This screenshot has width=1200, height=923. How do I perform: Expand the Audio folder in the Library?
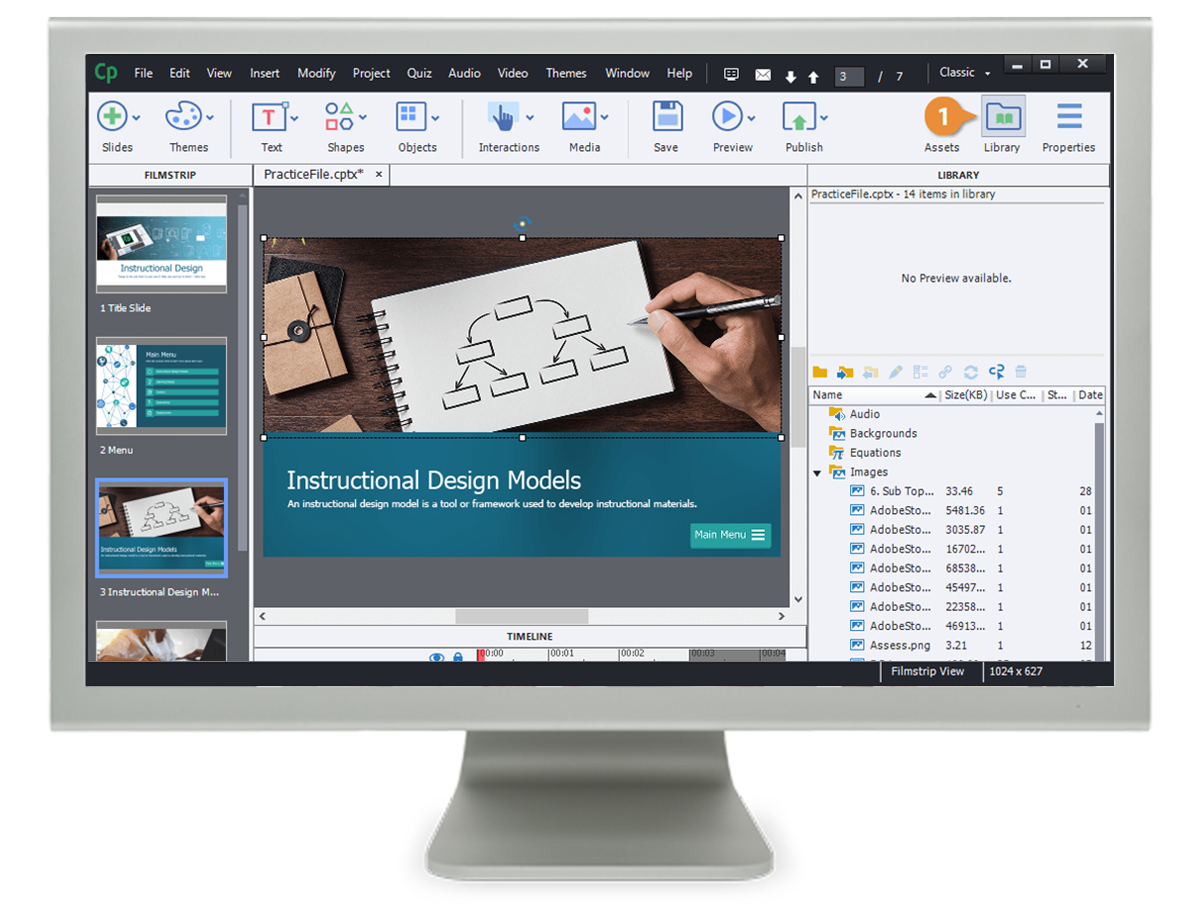(818, 413)
